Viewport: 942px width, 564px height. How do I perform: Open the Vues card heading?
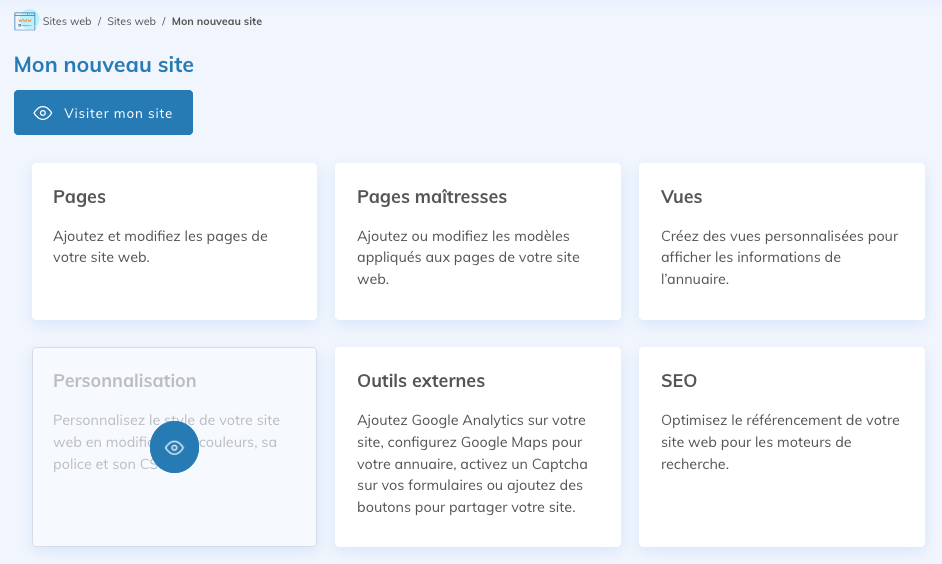[x=681, y=197]
